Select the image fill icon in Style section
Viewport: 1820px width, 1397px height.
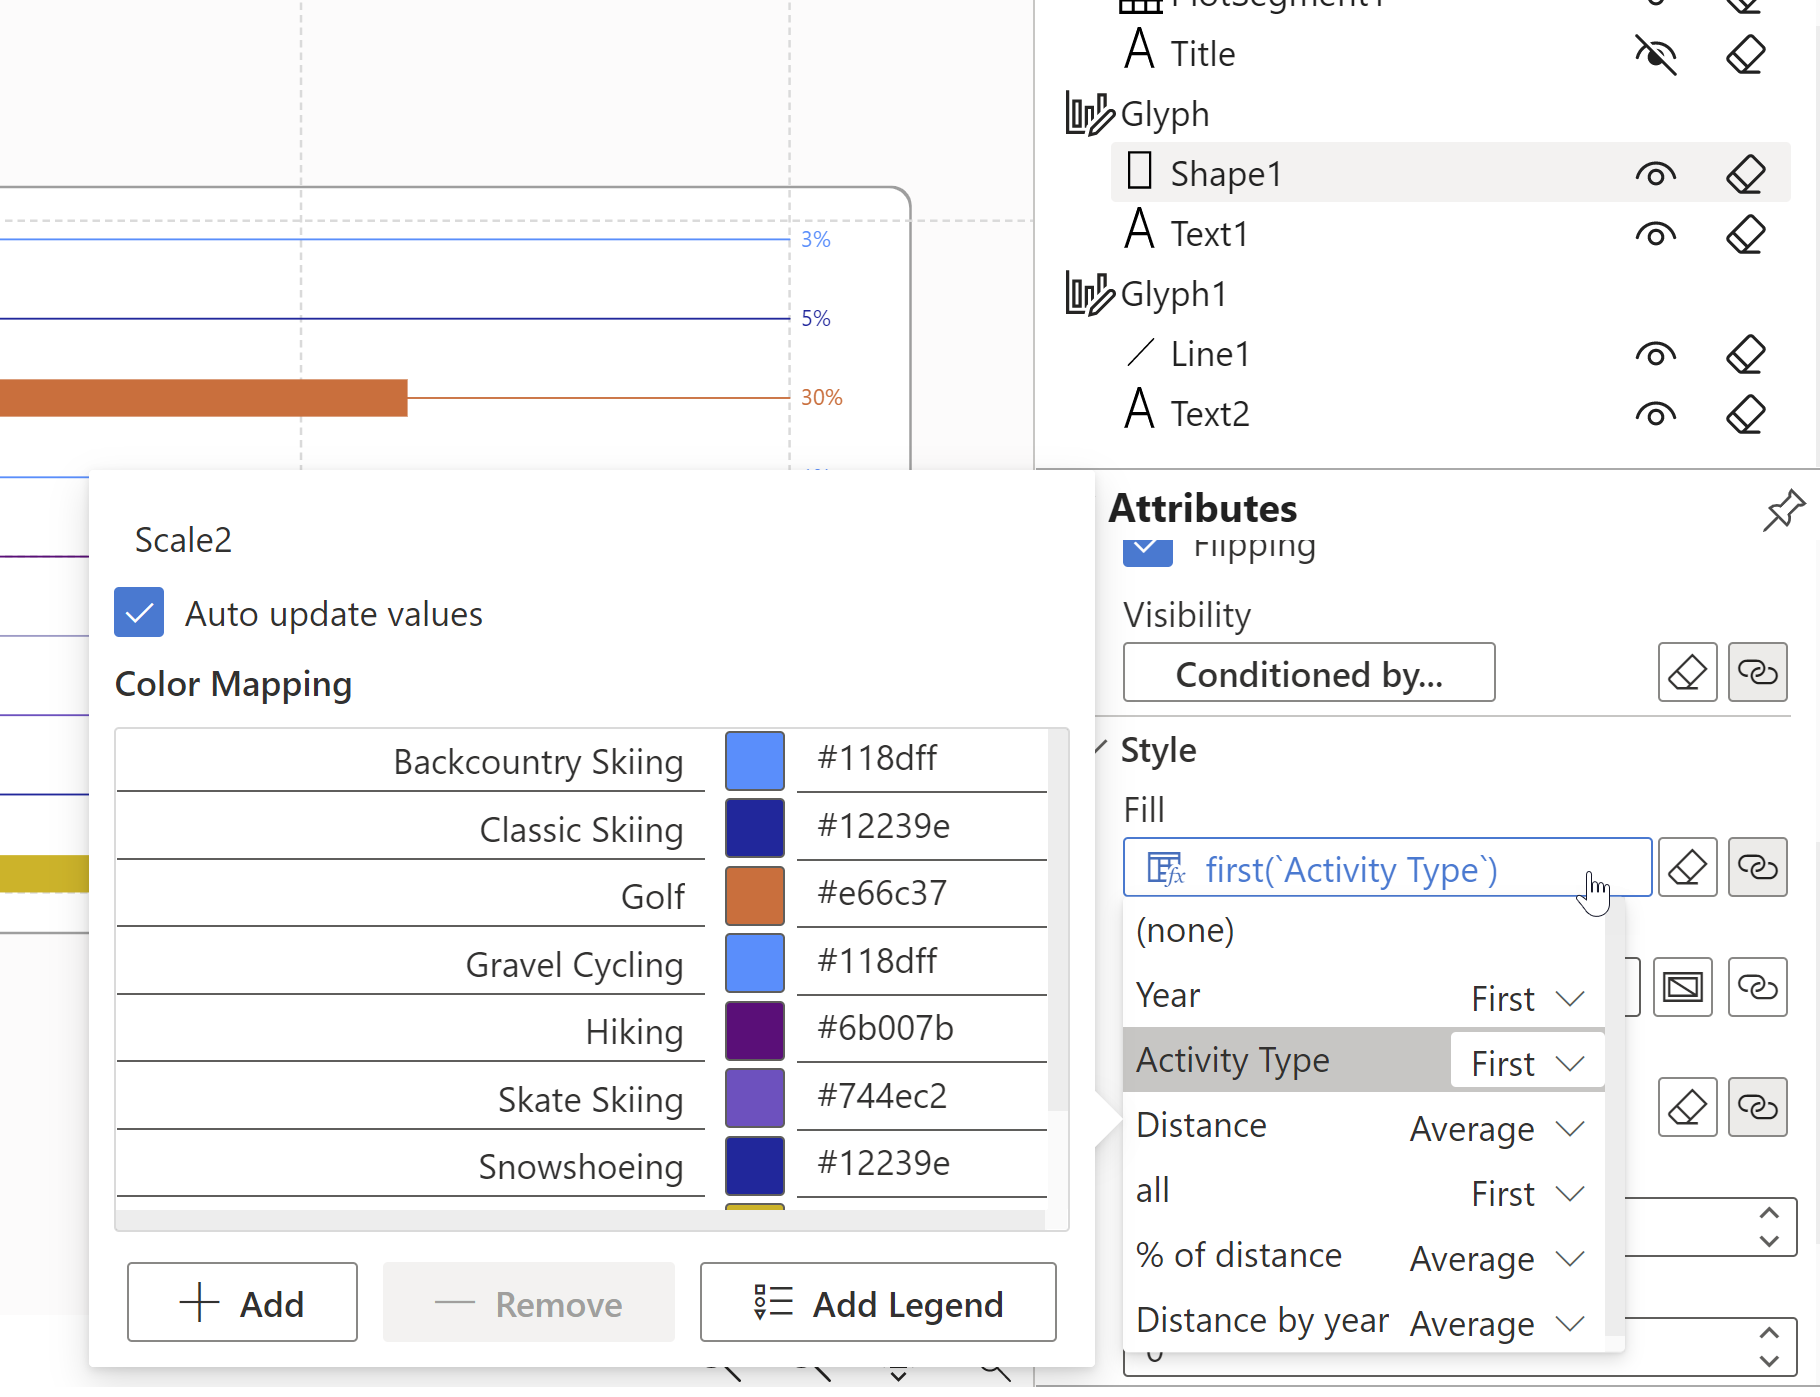coord(1683,987)
